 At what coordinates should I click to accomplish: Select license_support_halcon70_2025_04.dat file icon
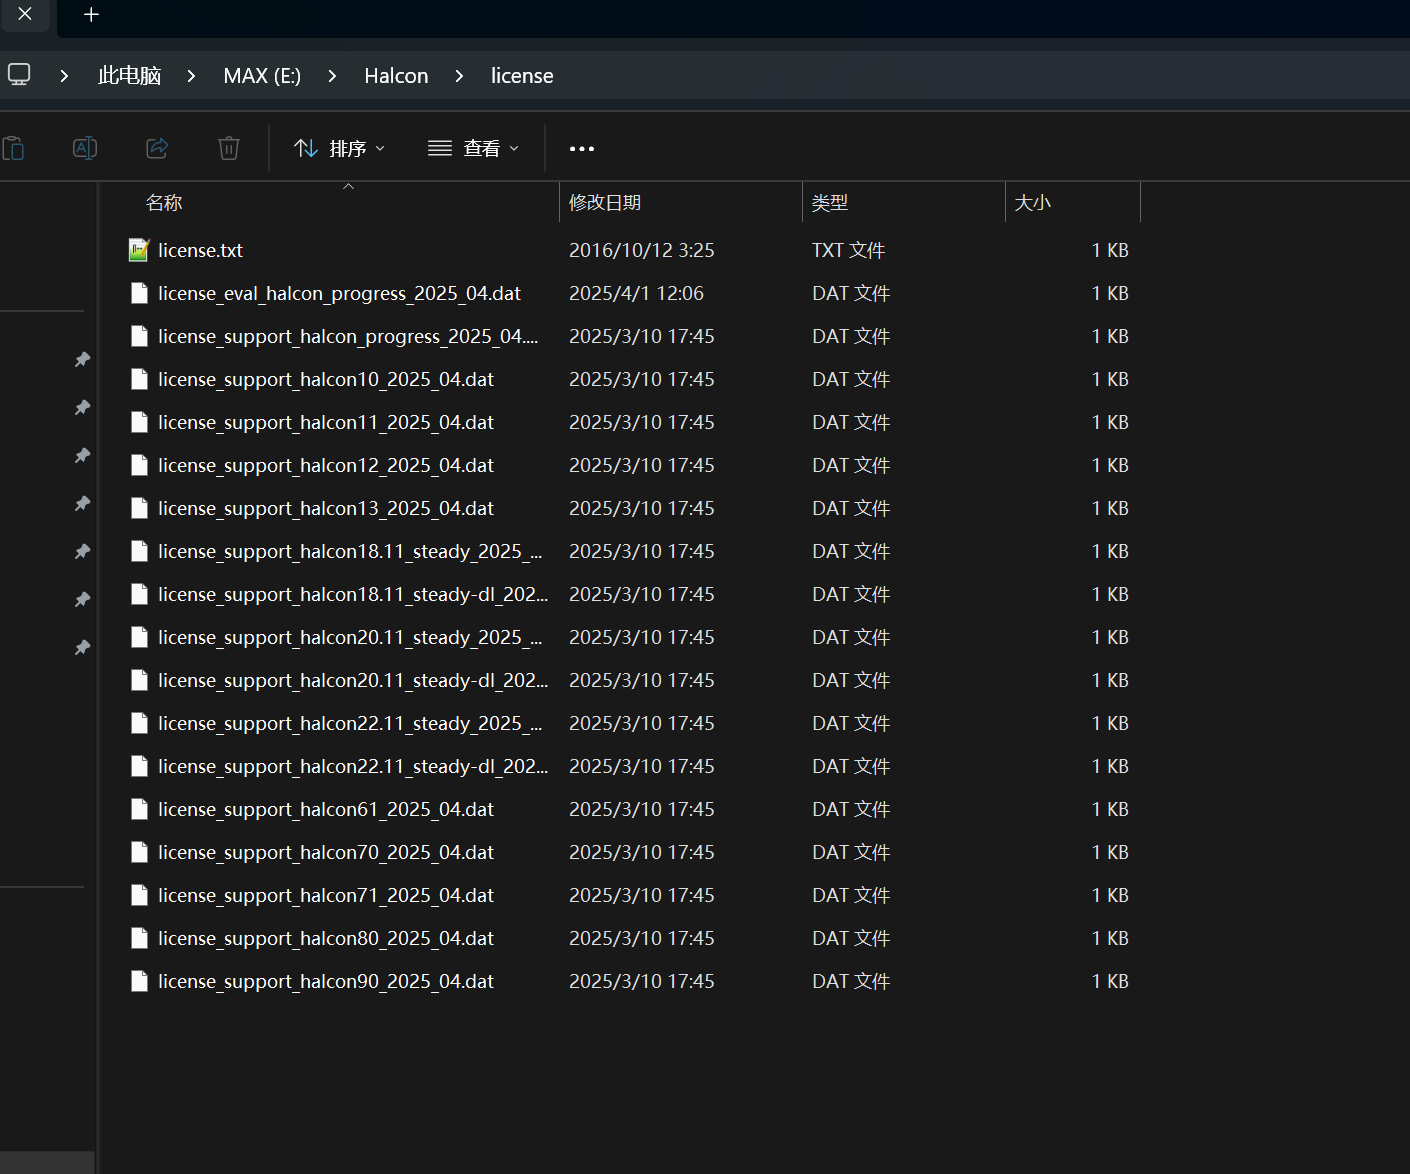click(x=140, y=852)
